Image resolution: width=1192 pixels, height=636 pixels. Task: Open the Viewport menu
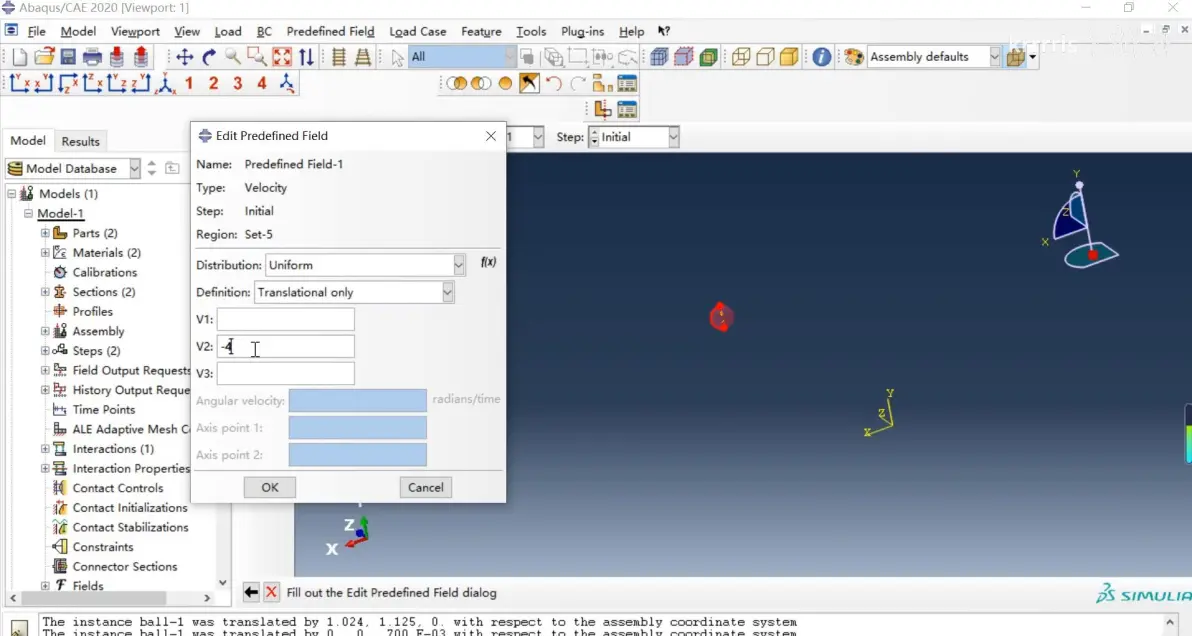pyautogui.click(x=135, y=32)
